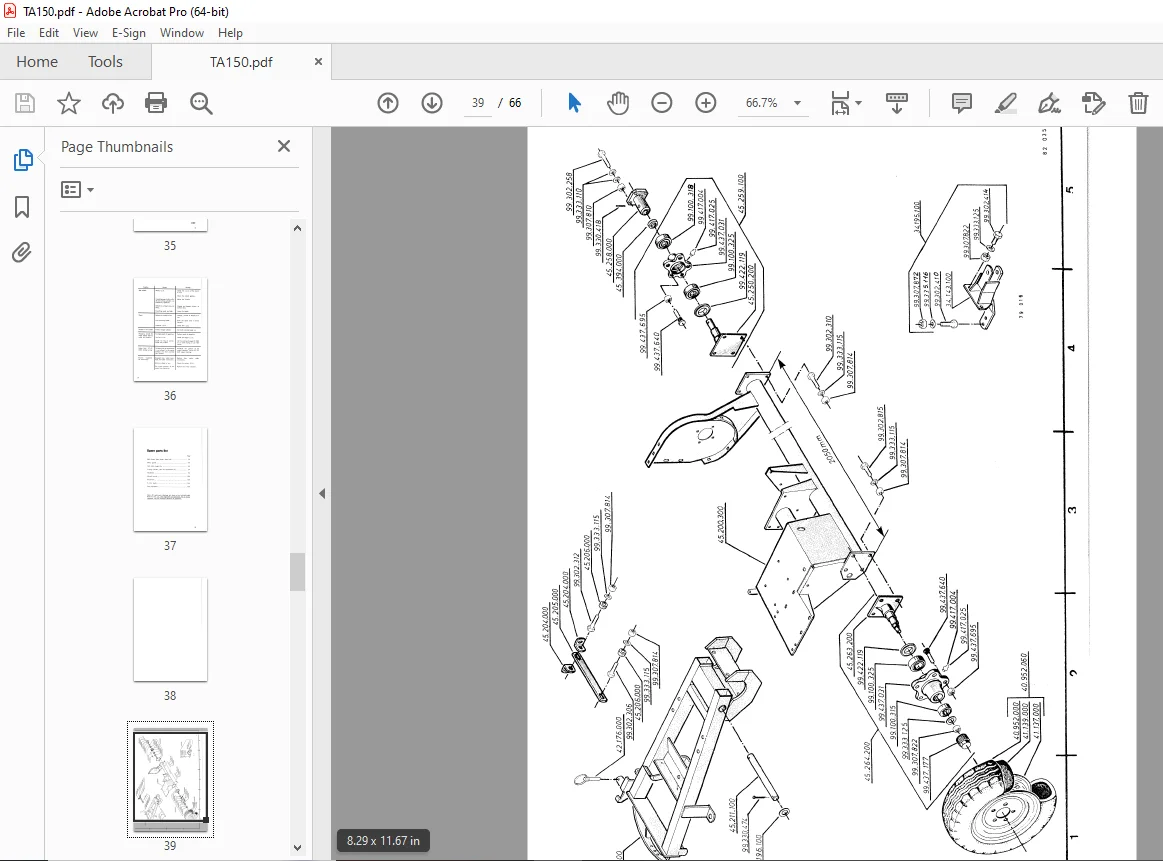
Task: Print the document with the printer icon
Action: coord(156,103)
